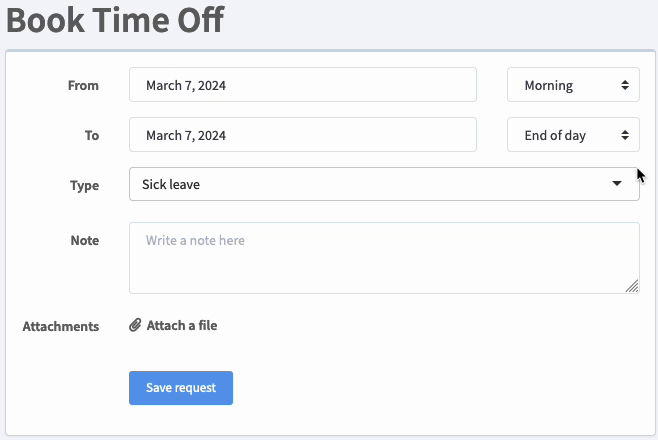658x440 pixels.
Task: Focus the 'Write a note here' text area
Action: pyautogui.click(x=384, y=258)
